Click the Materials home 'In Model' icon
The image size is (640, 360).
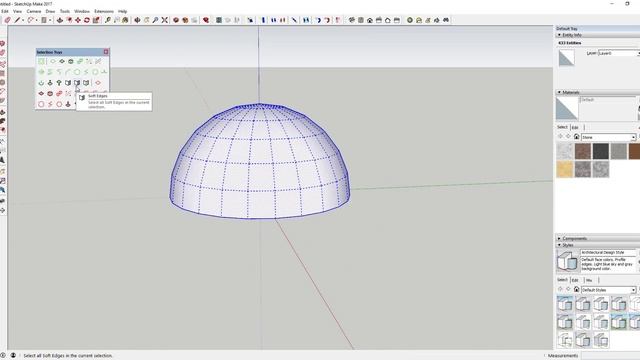tap(576, 137)
